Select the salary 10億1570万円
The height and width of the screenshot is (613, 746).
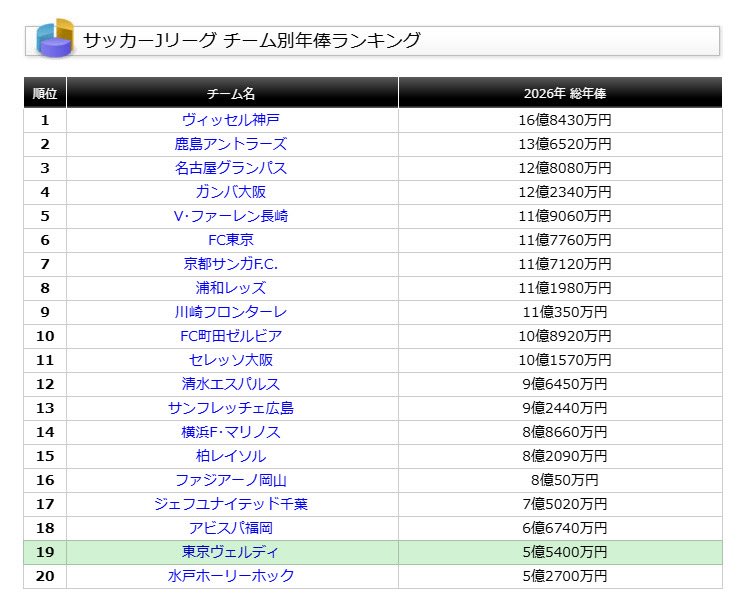[565, 360]
